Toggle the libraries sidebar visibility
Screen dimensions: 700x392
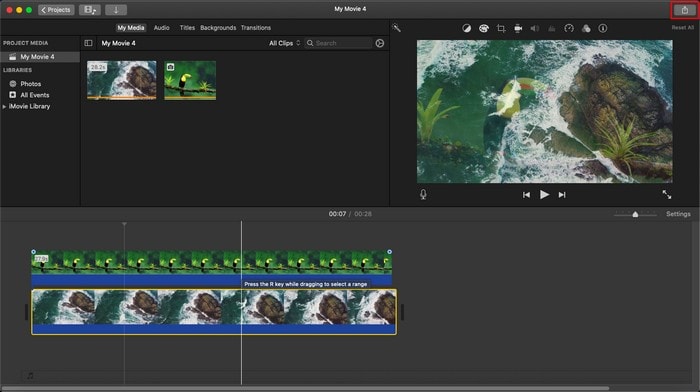(x=88, y=43)
